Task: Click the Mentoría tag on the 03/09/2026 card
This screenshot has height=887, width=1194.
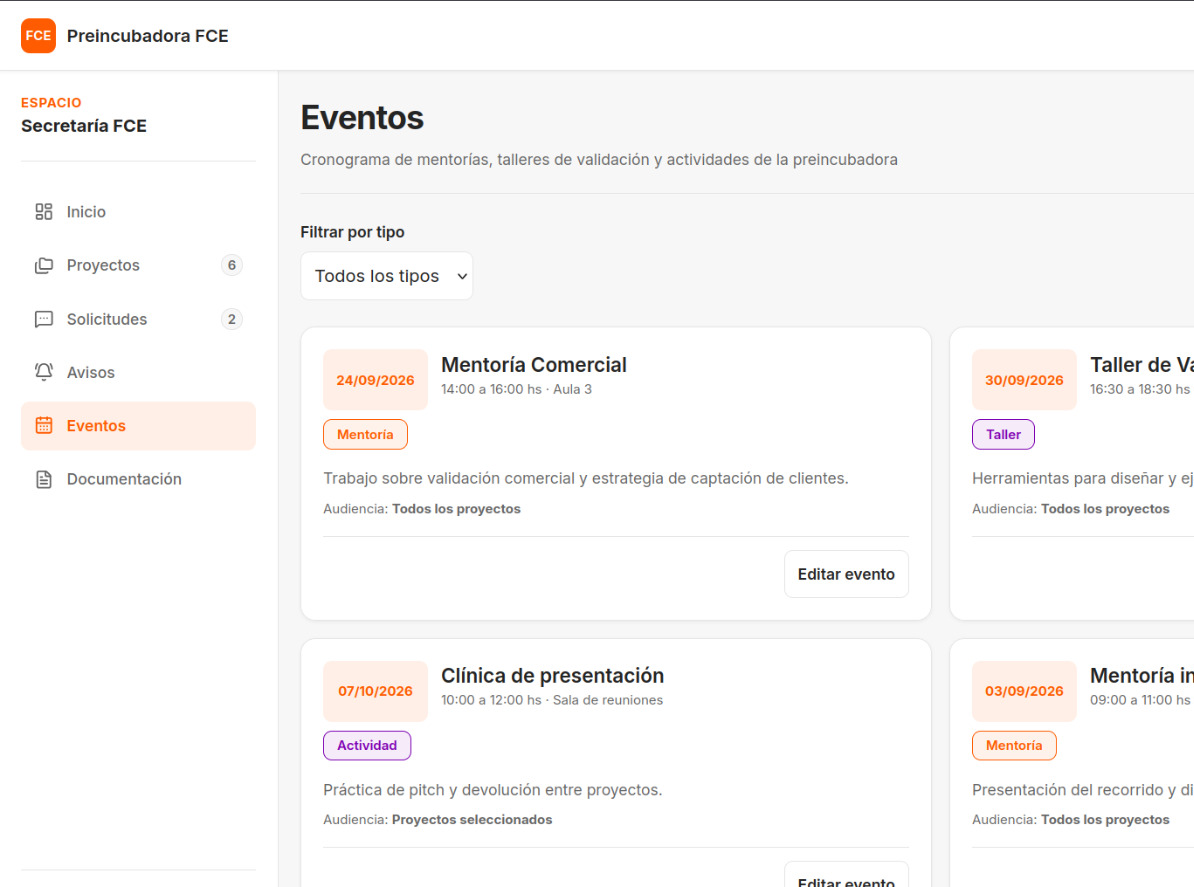Action: click(1014, 745)
